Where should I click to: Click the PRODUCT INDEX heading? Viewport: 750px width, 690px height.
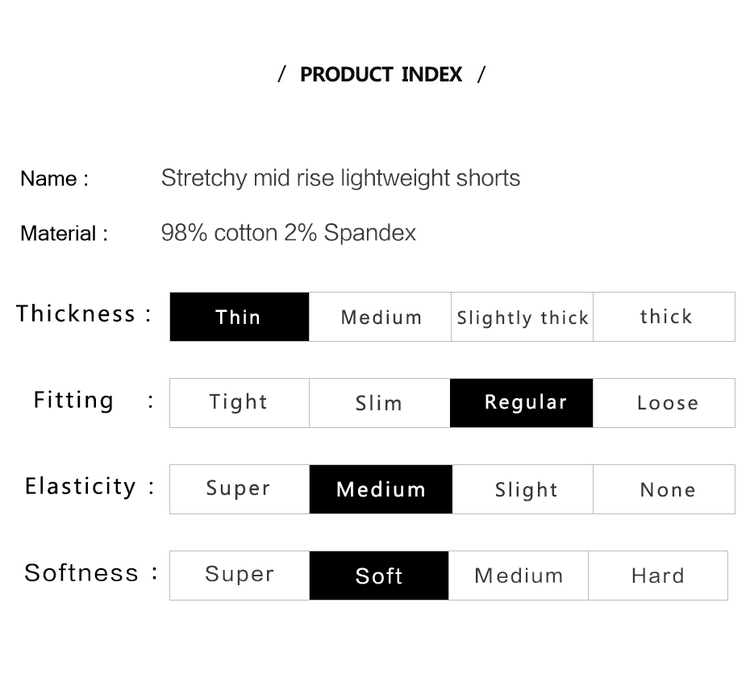pyautogui.click(x=381, y=75)
